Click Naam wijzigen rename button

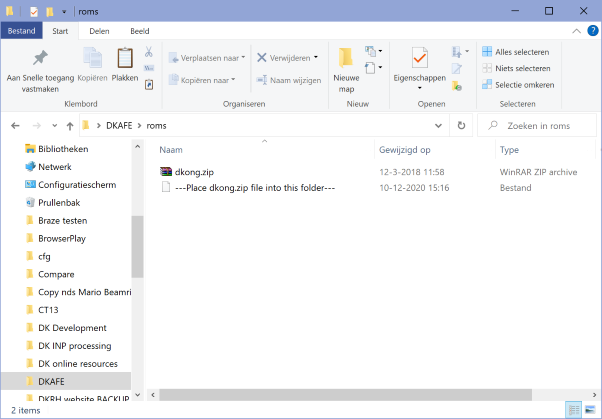[x=289, y=80]
